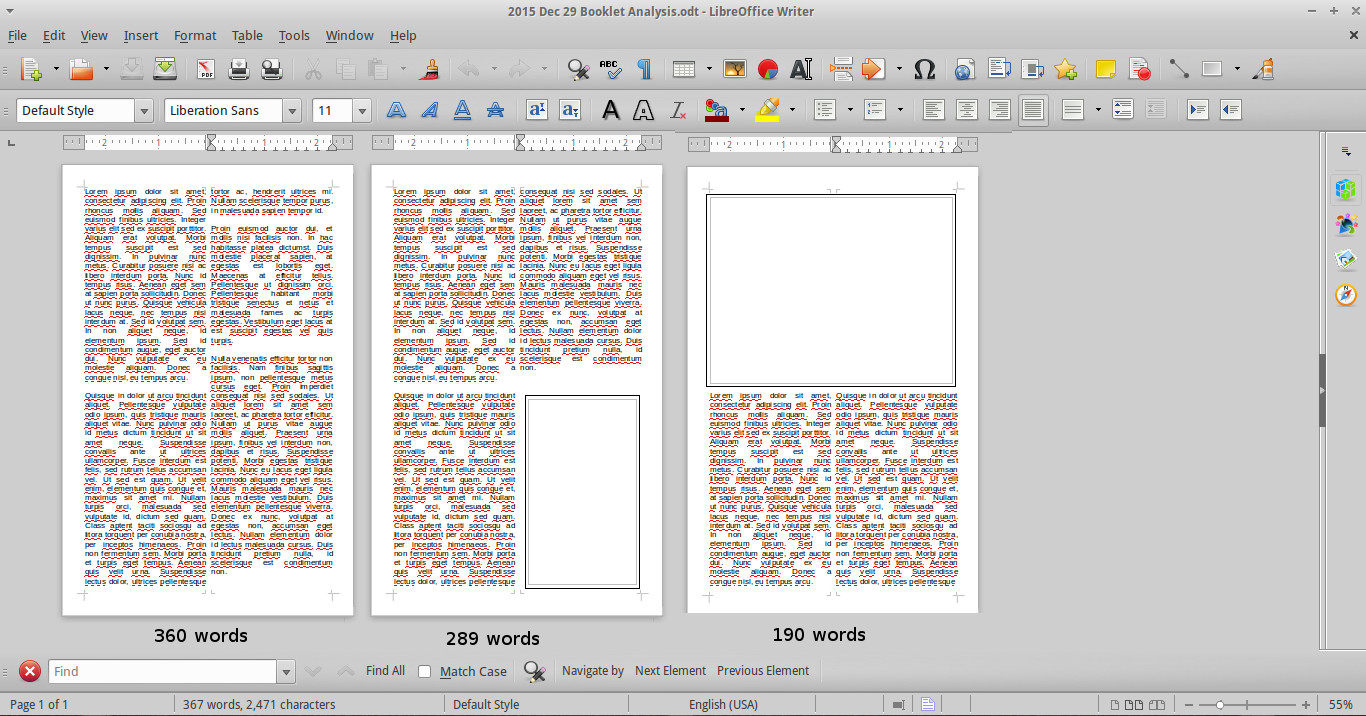
Task: Open the Edit menu
Action: click(x=54, y=35)
